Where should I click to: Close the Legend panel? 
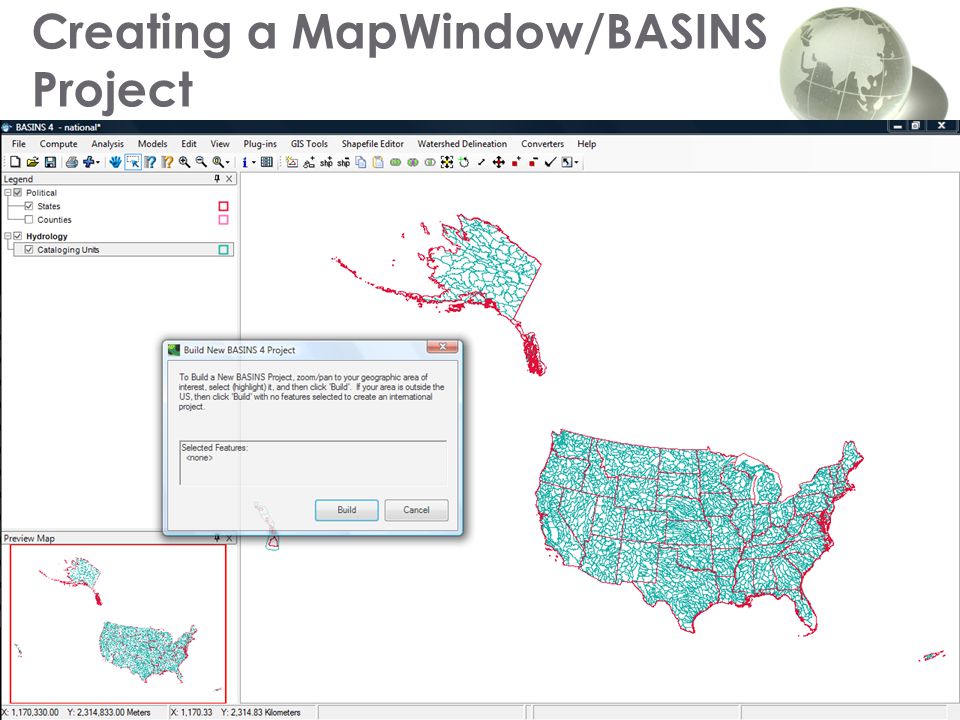(x=229, y=179)
